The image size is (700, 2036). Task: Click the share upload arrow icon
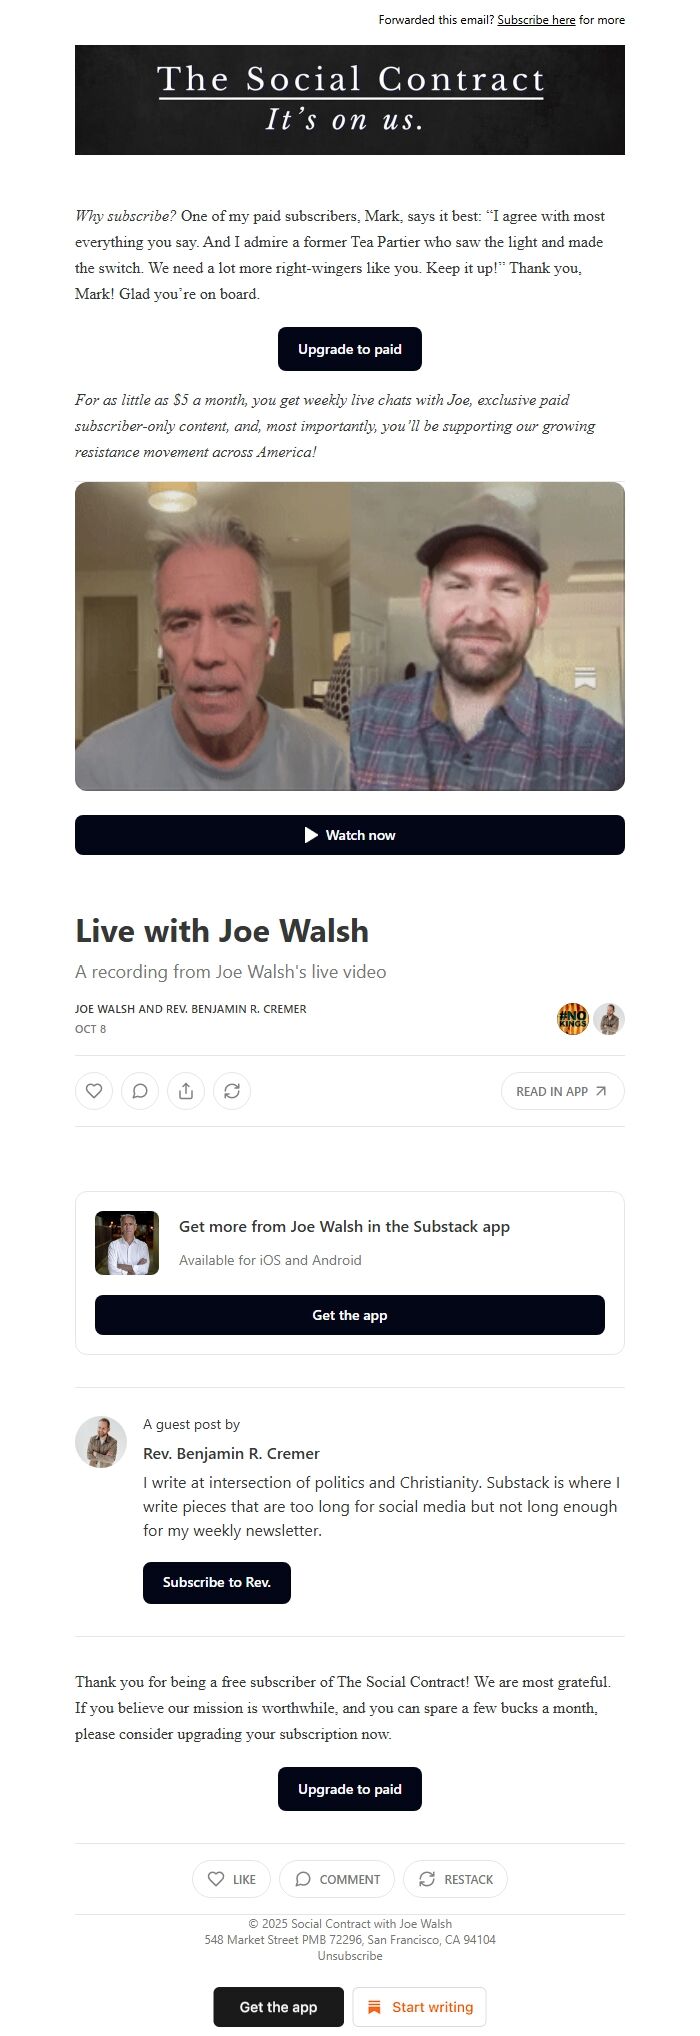pyautogui.click(x=186, y=1091)
